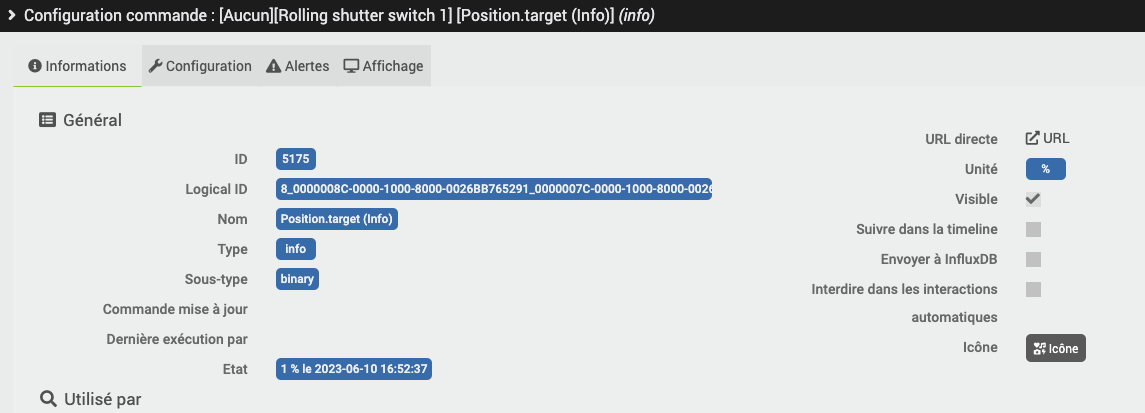The height and width of the screenshot is (413, 1145).
Task: Click the monitor icon for Affichage
Action: point(351,66)
